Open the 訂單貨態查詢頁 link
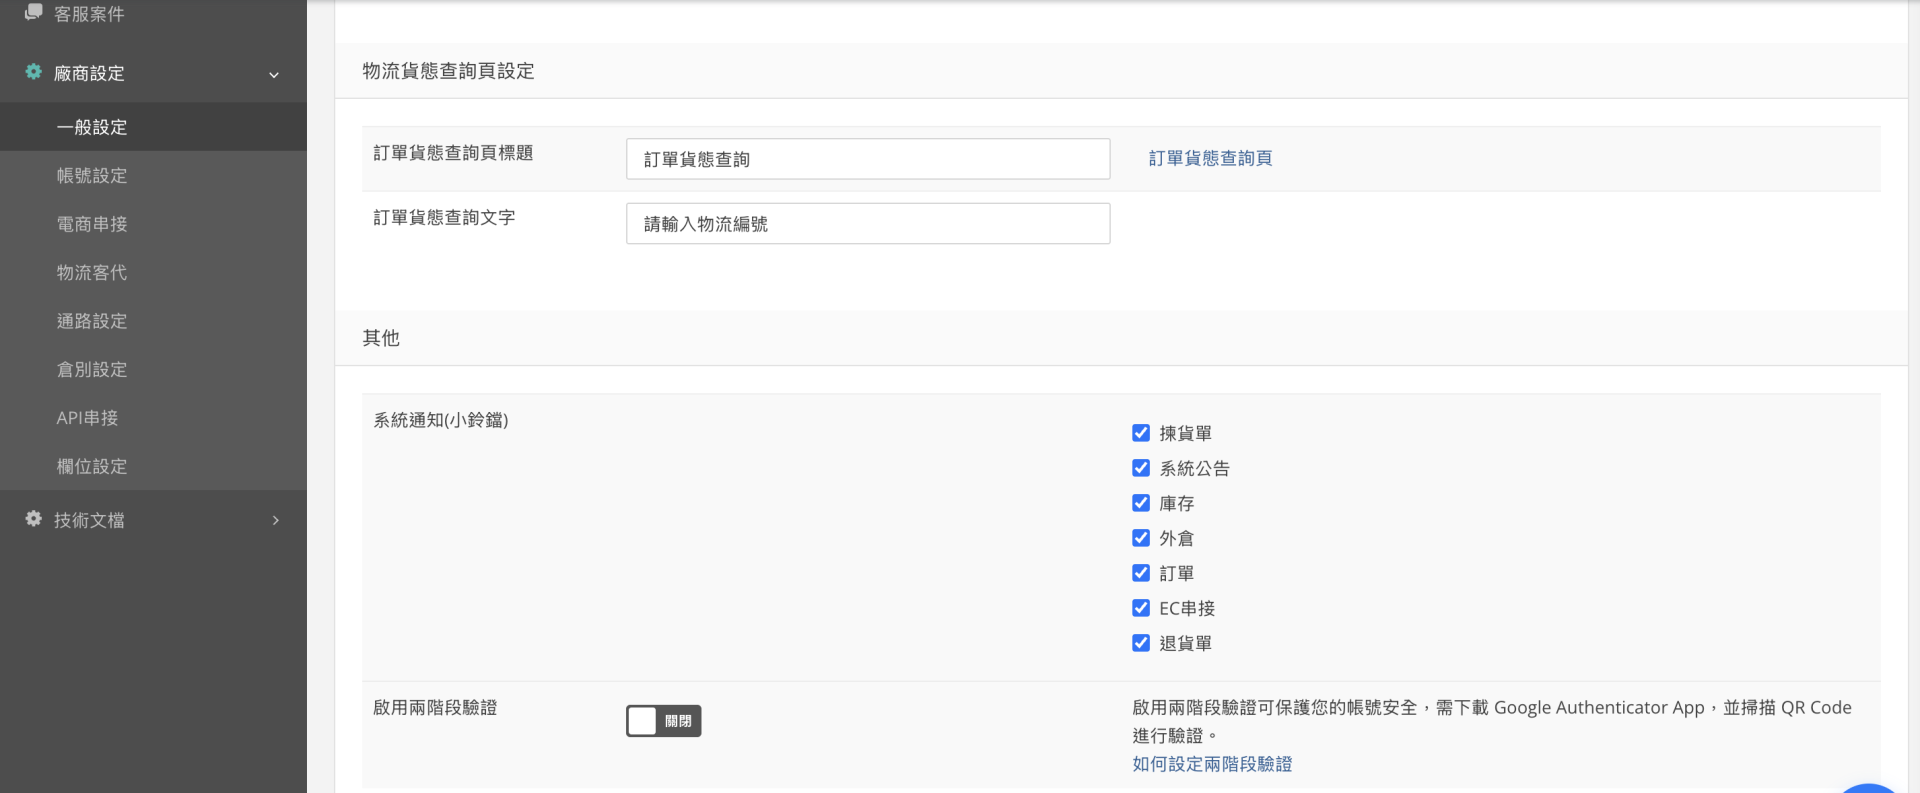The image size is (1920, 793). 1210,158
